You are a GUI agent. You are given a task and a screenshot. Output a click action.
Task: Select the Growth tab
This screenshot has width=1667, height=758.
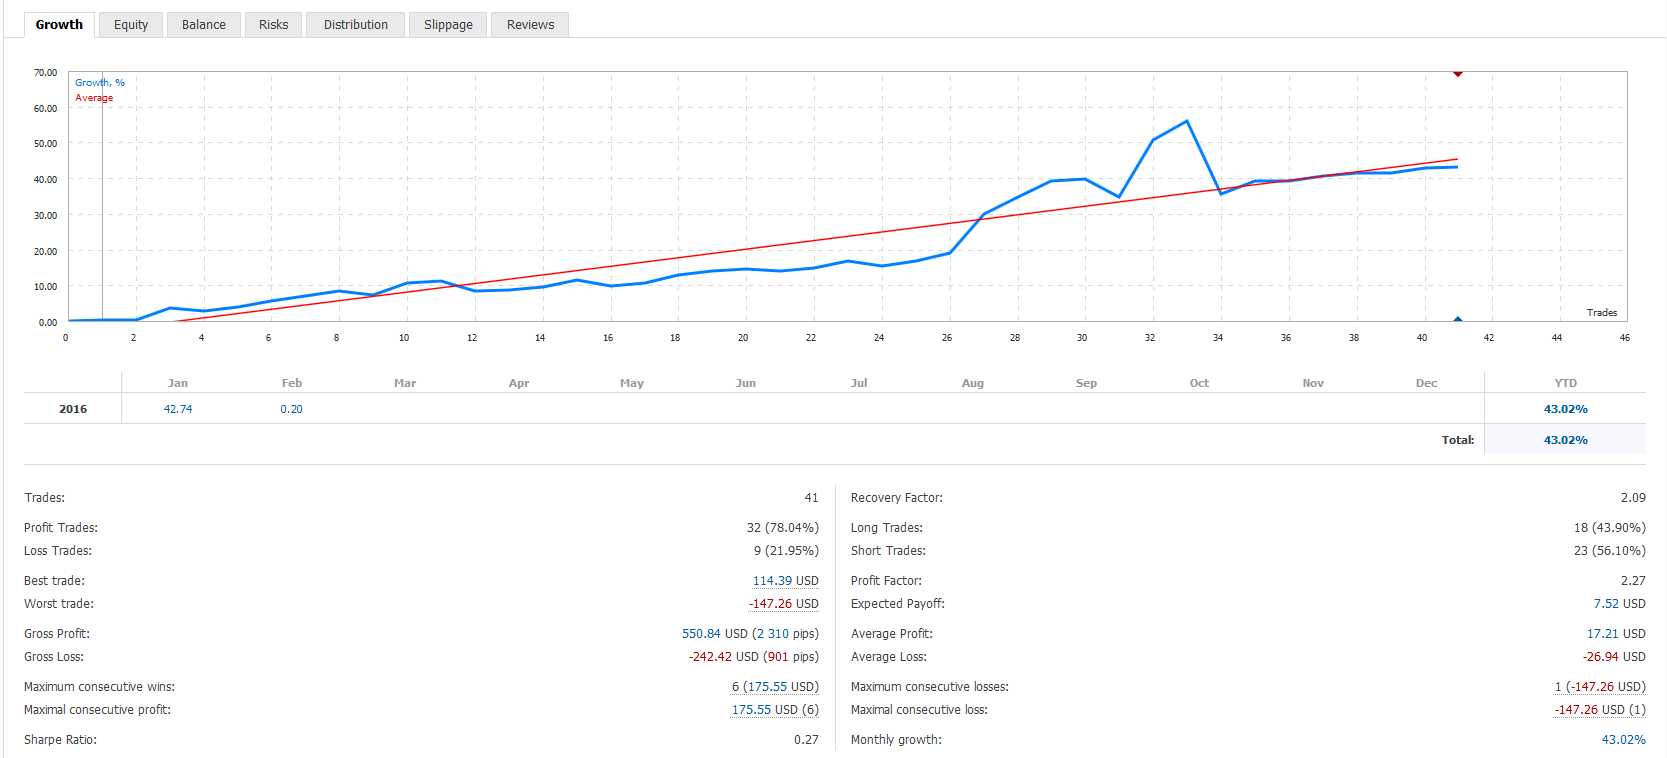pos(59,25)
